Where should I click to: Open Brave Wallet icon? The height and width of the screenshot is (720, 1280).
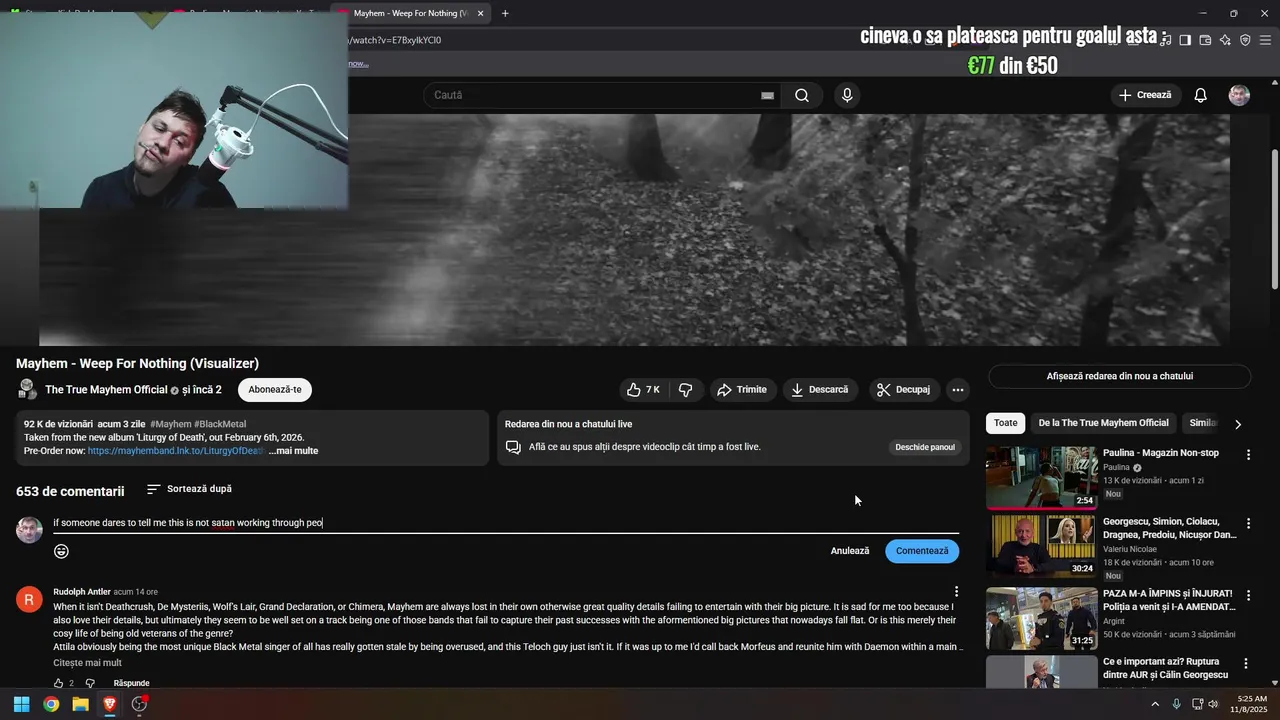pyautogui.click(x=1205, y=40)
